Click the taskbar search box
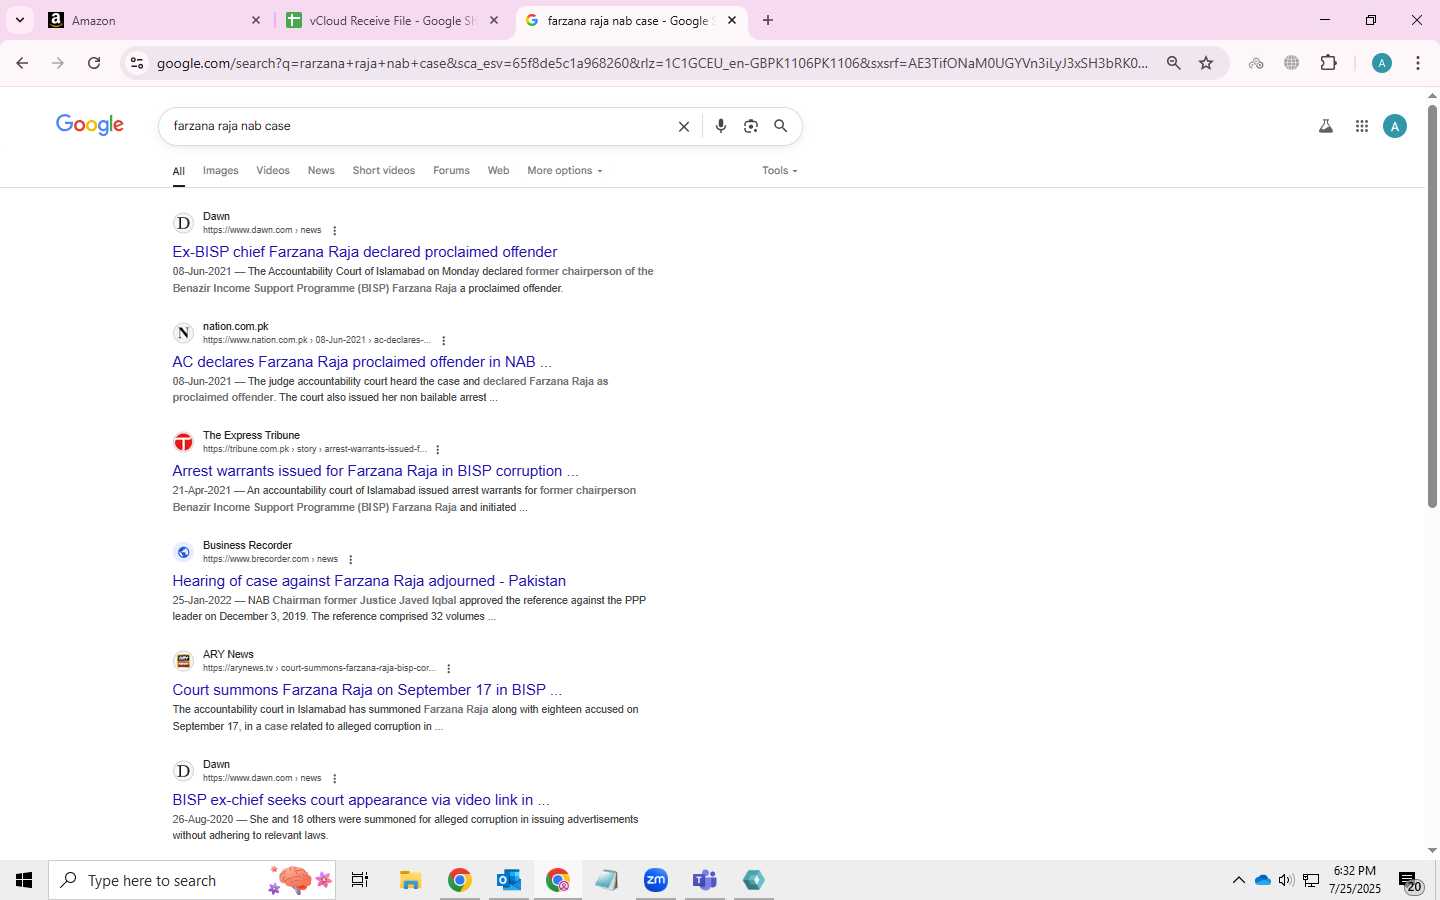This screenshot has height=900, width=1440. (192, 880)
